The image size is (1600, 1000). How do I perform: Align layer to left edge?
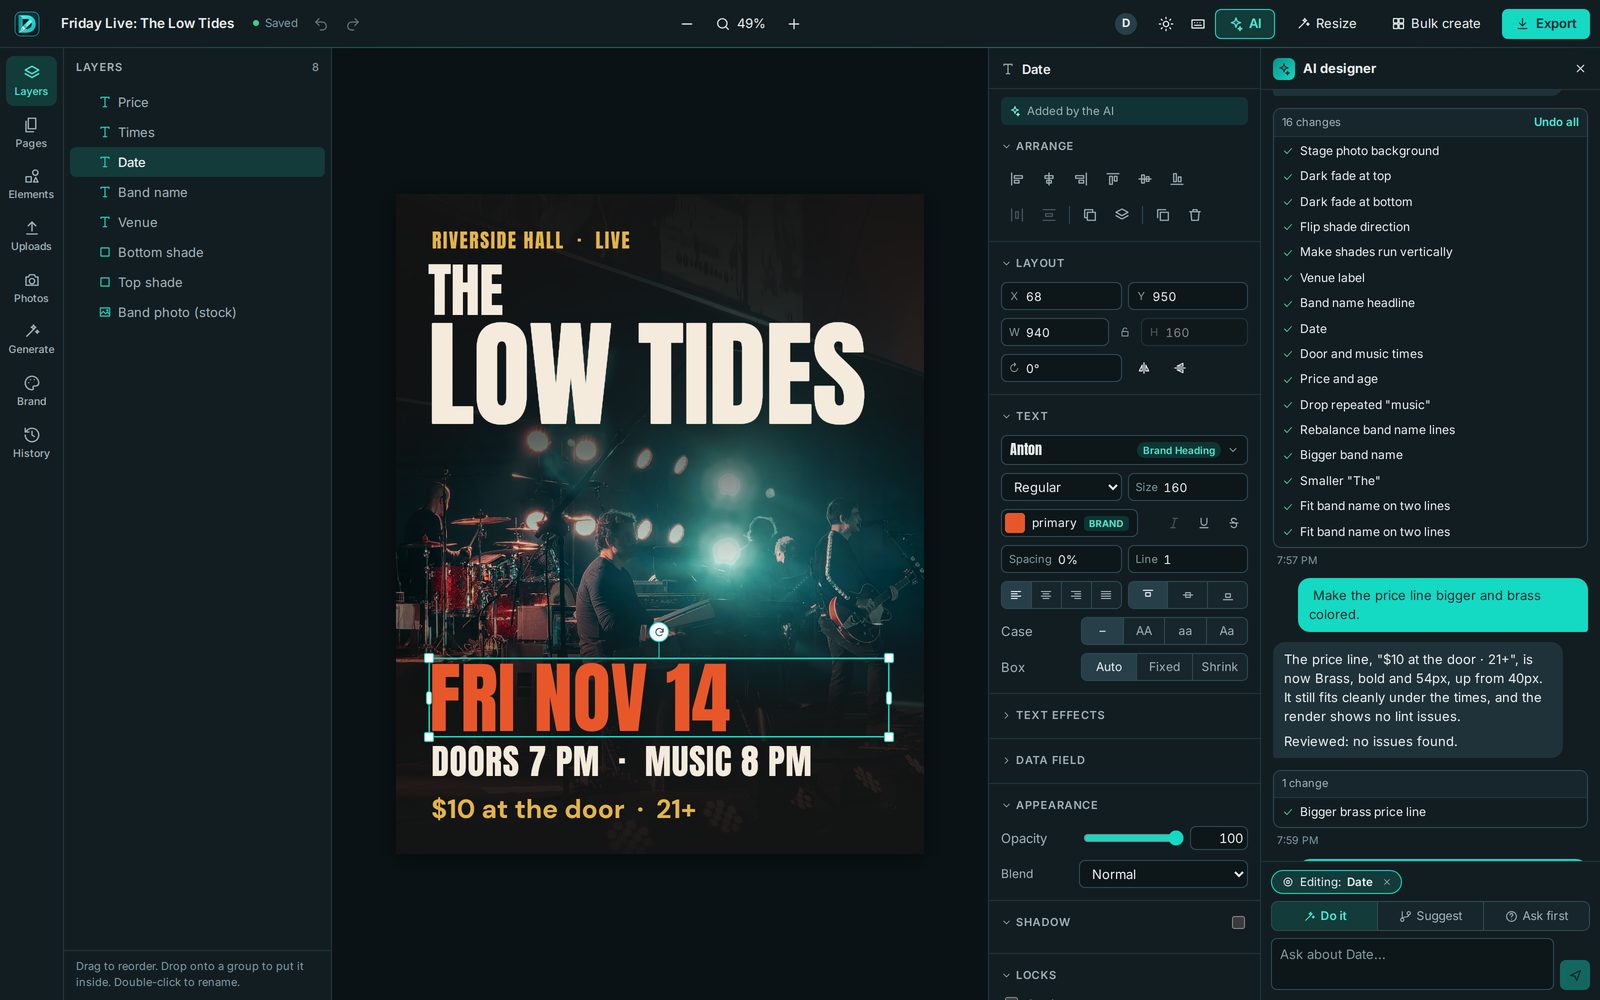(x=1017, y=179)
